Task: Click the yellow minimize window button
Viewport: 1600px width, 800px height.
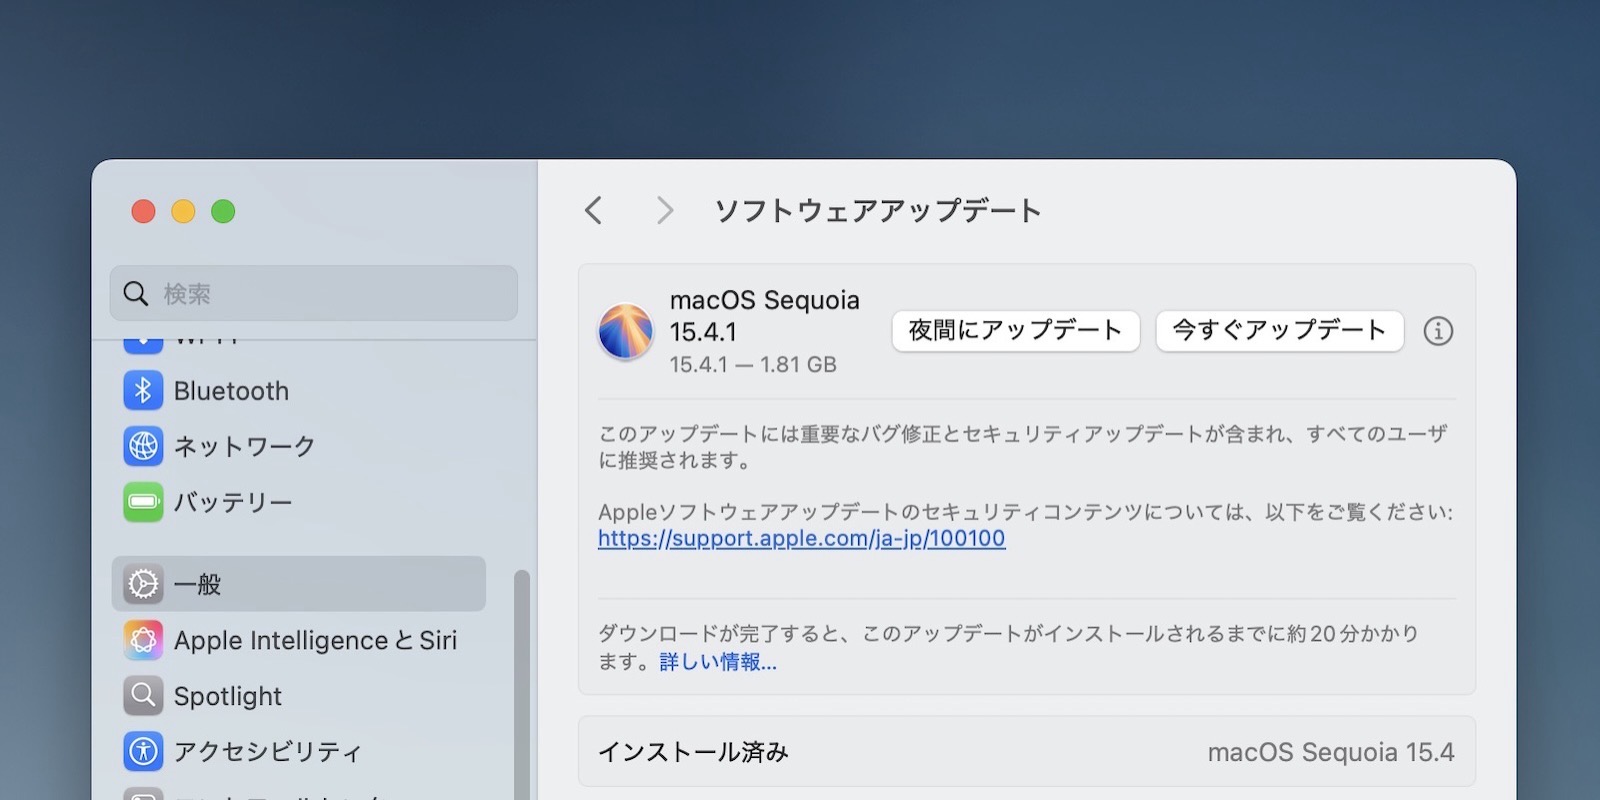Action: click(x=183, y=212)
